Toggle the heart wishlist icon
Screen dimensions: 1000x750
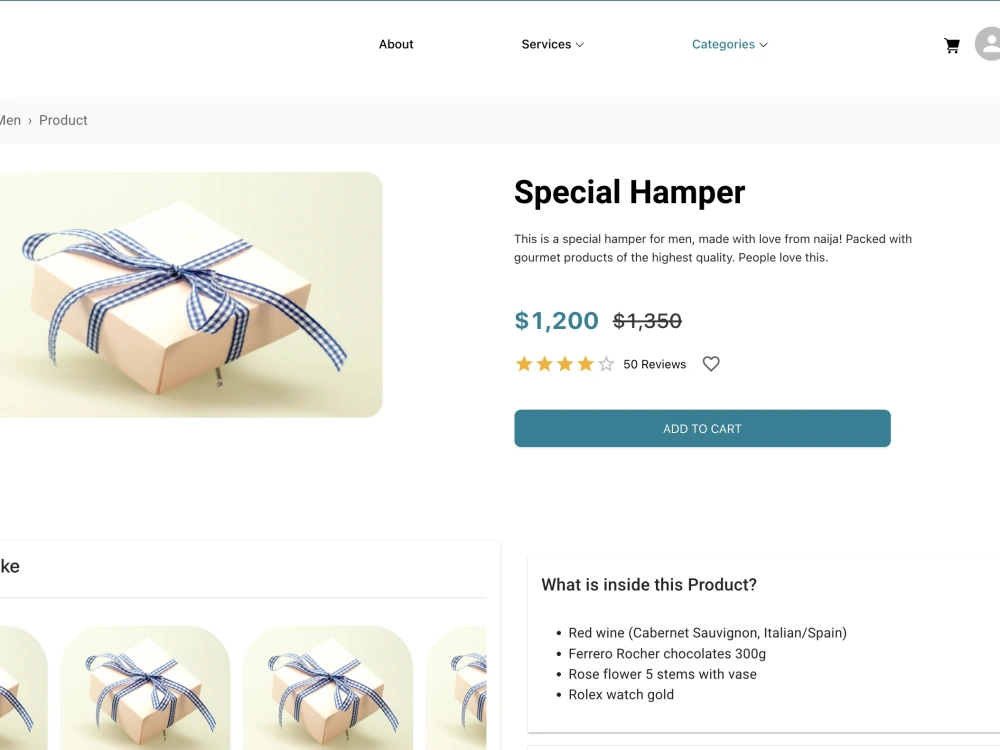pyautogui.click(x=711, y=364)
